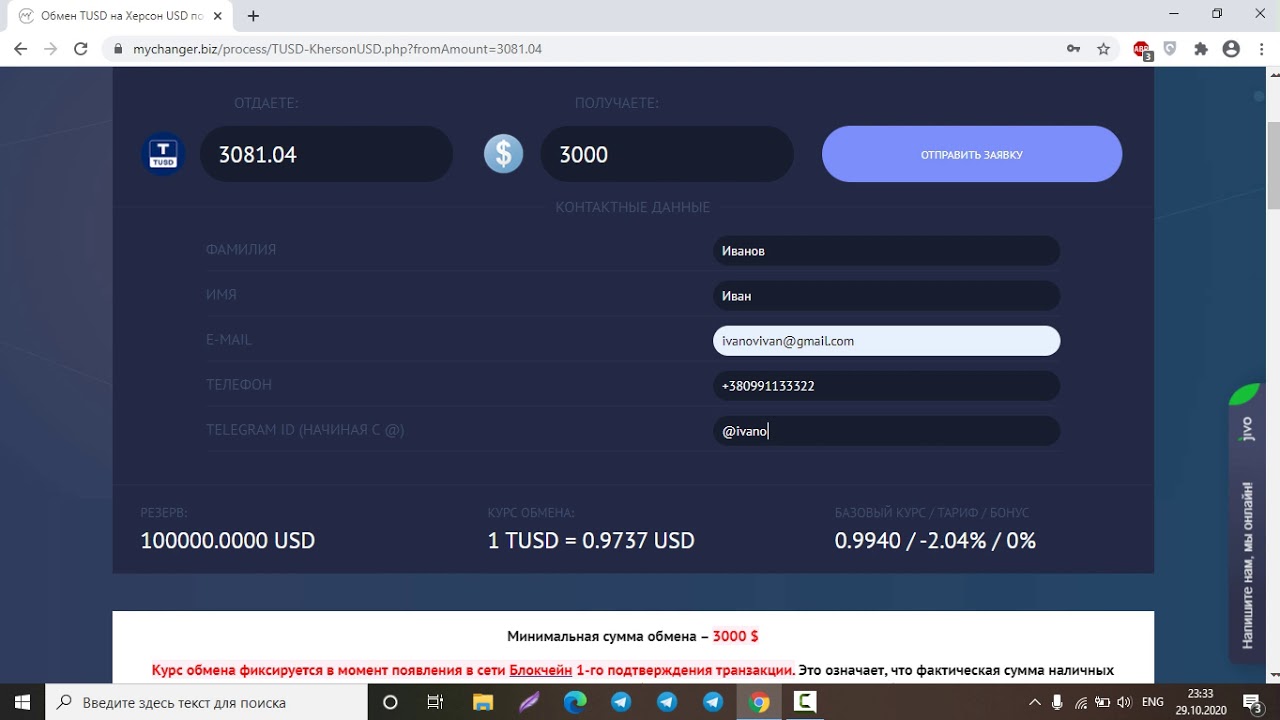
Task: Click the Отправить заявку button
Action: click(x=972, y=154)
